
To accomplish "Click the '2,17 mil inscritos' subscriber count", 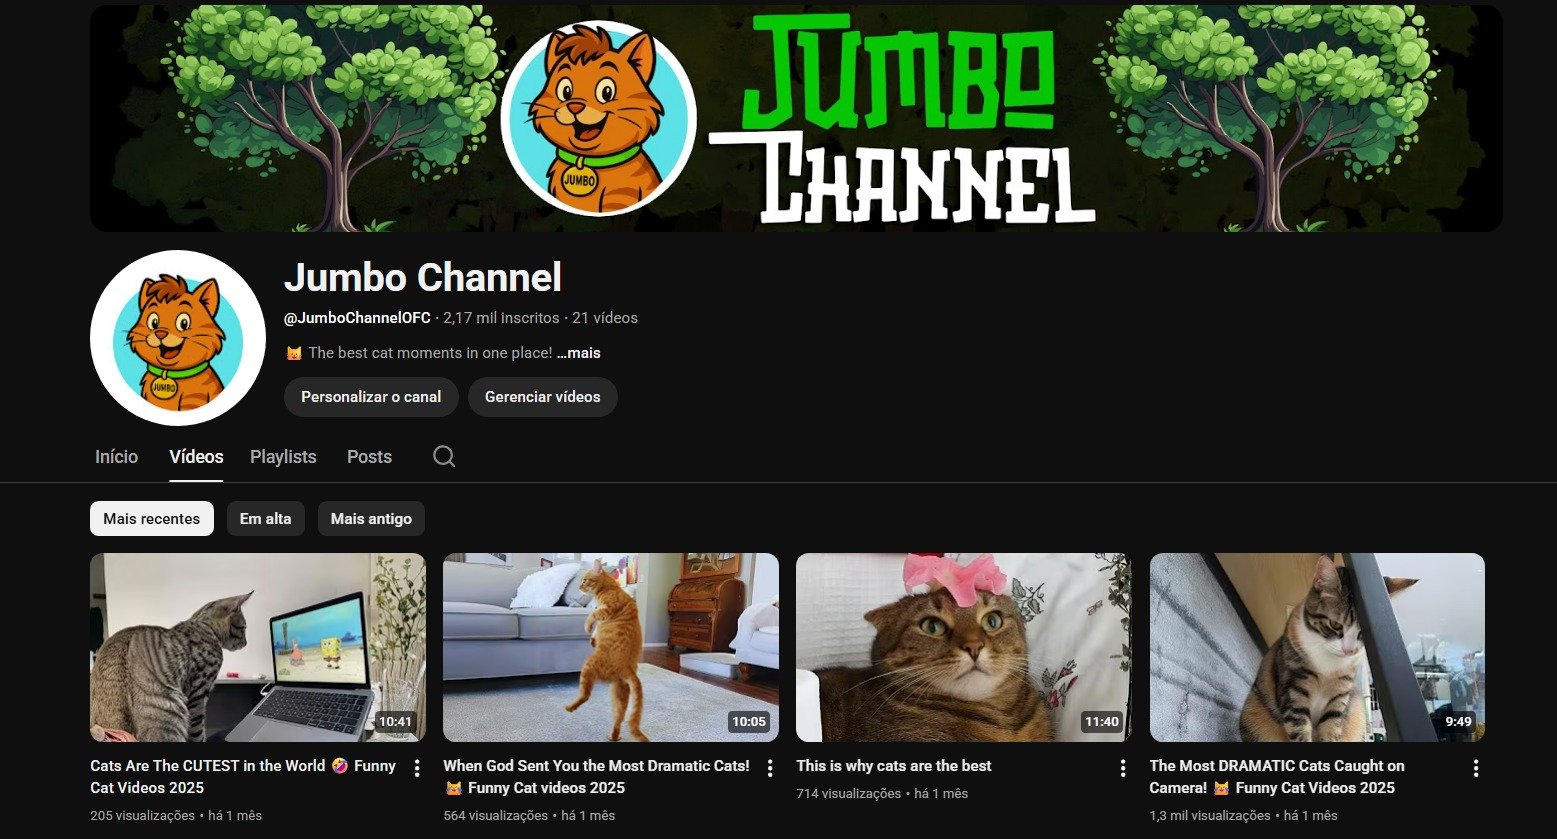I will tap(501, 318).
